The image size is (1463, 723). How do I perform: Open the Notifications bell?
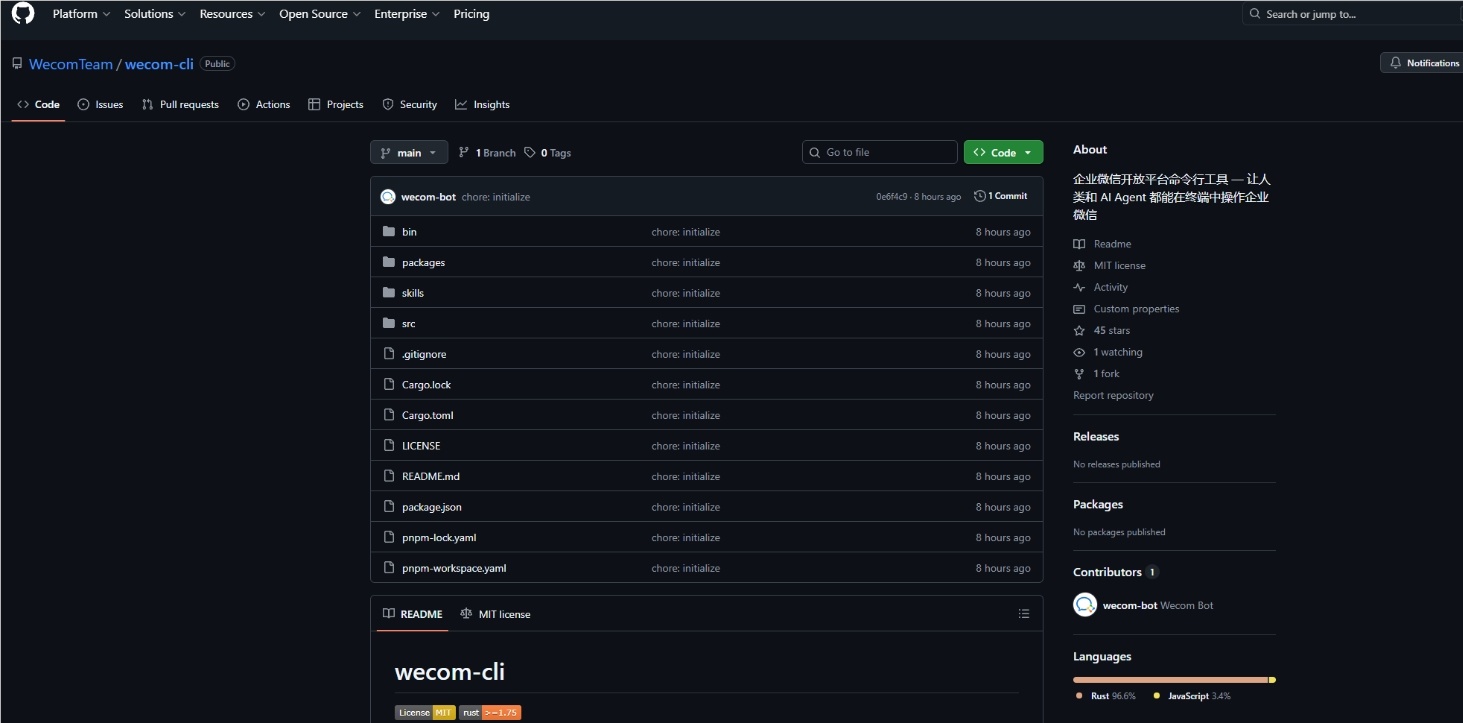click(x=1397, y=61)
